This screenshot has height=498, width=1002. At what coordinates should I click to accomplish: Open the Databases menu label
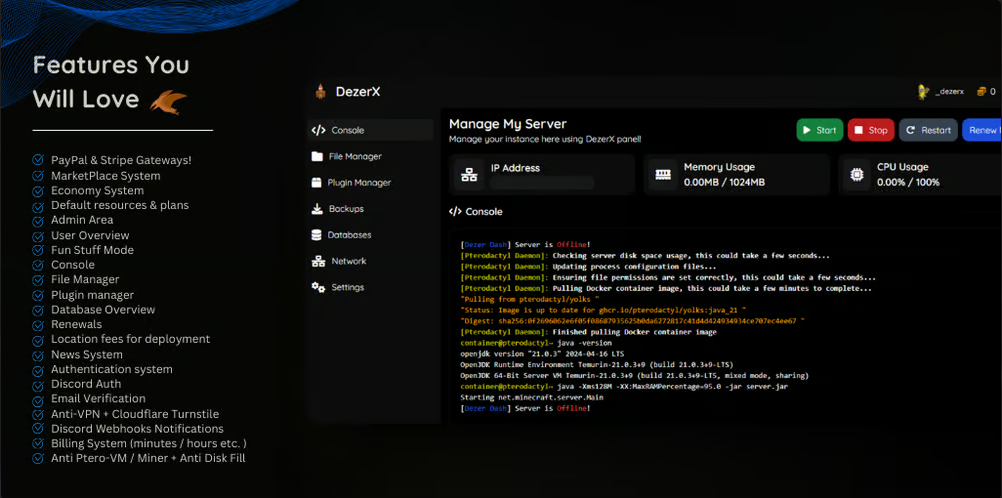click(x=350, y=235)
